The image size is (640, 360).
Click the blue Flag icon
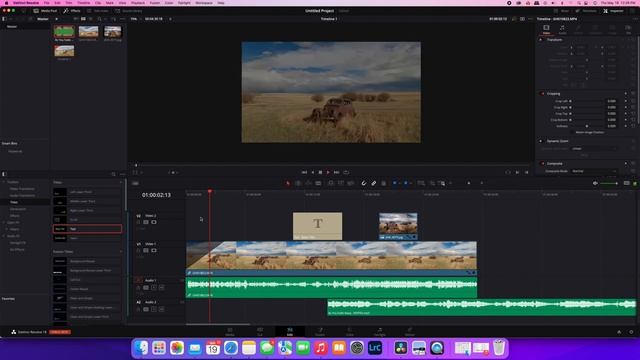click(395, 183)
